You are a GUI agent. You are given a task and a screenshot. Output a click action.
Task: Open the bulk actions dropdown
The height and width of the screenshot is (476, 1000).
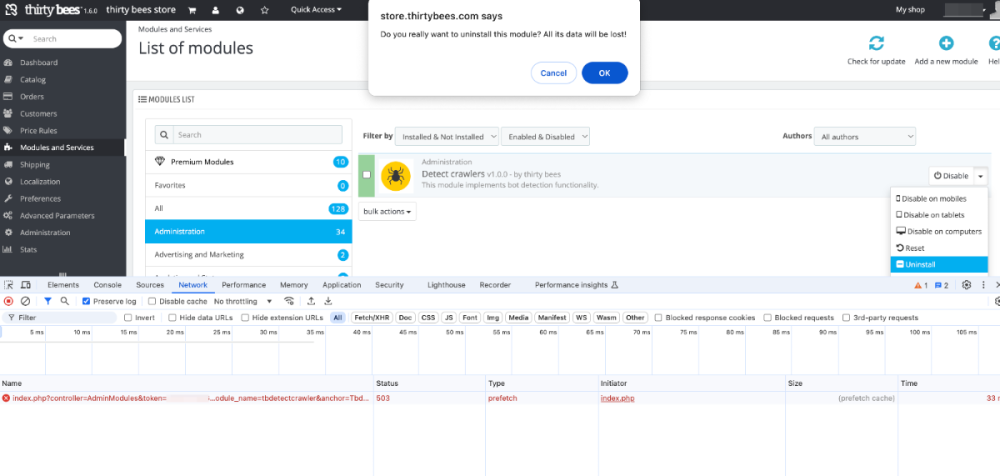point(387,212)
